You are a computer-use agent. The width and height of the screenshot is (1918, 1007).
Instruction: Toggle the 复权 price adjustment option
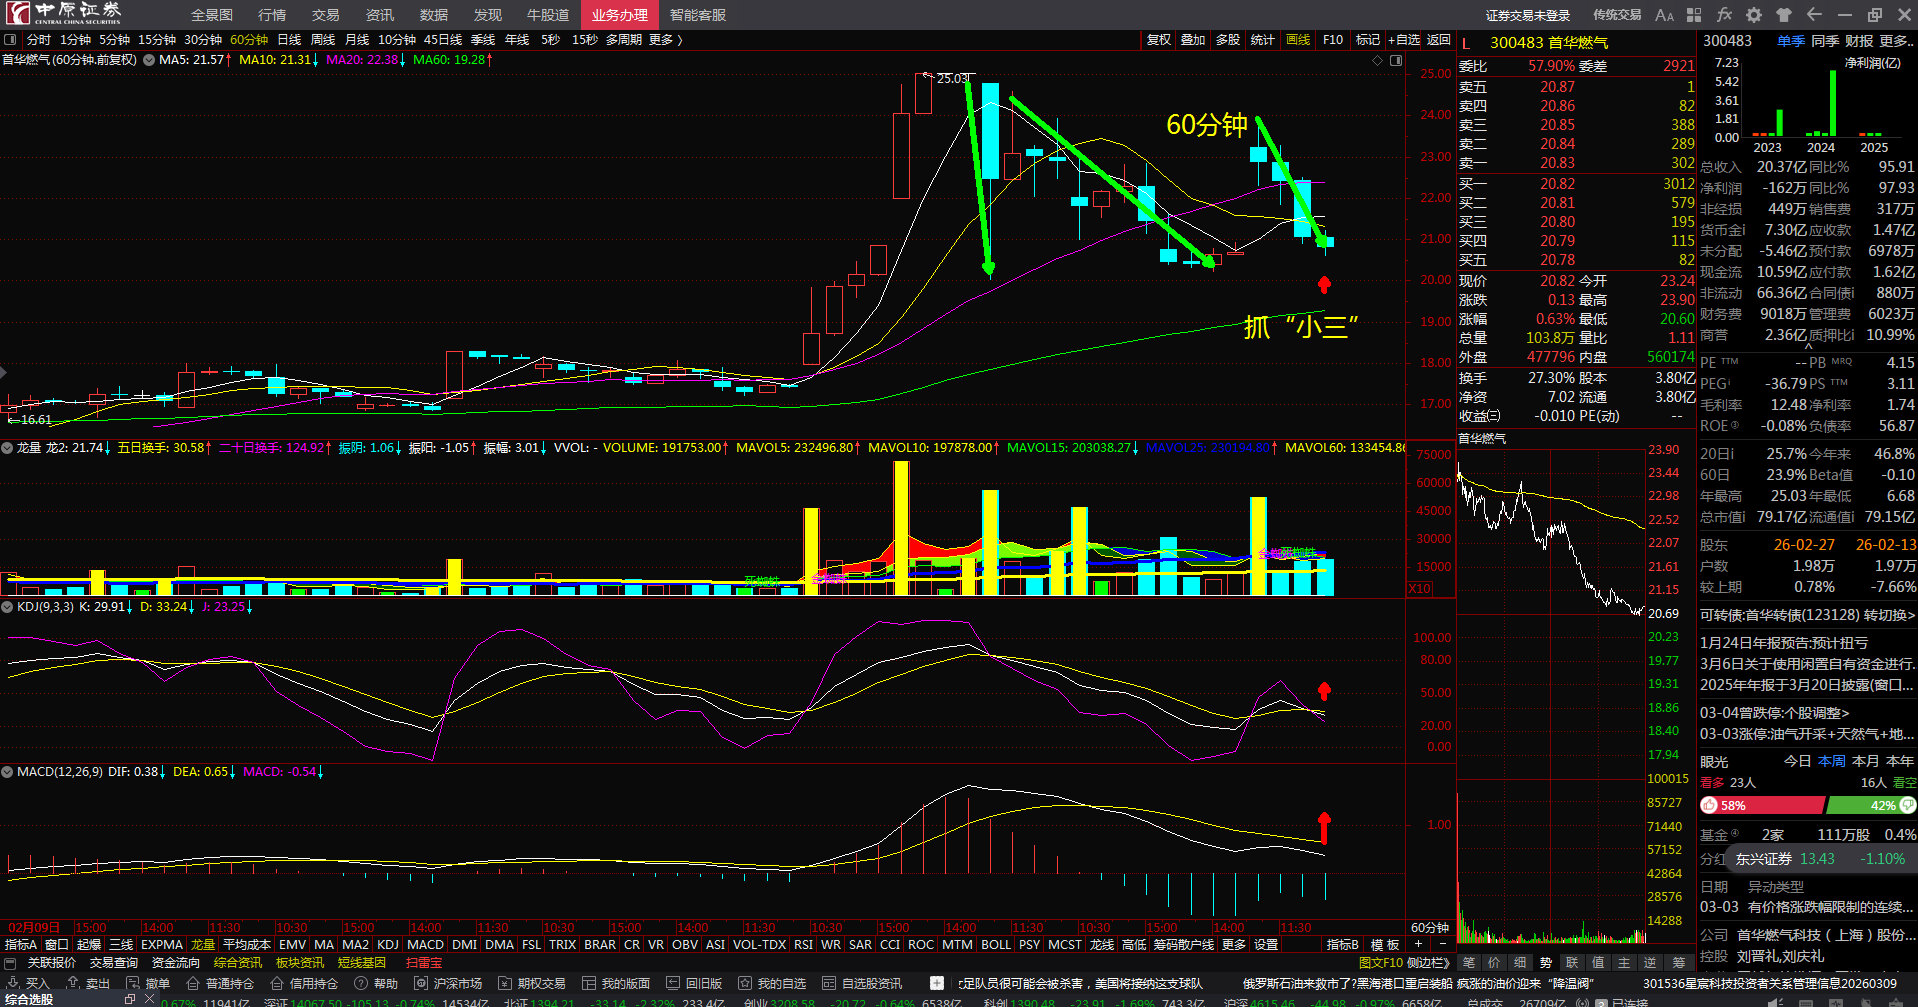pyautogui.click(x=1158, y=40)
